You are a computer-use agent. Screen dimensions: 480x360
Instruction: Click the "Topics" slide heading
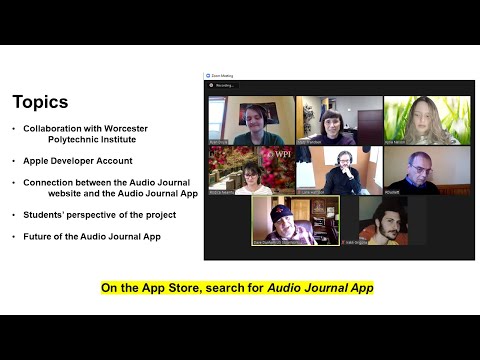tap(40, 102)
